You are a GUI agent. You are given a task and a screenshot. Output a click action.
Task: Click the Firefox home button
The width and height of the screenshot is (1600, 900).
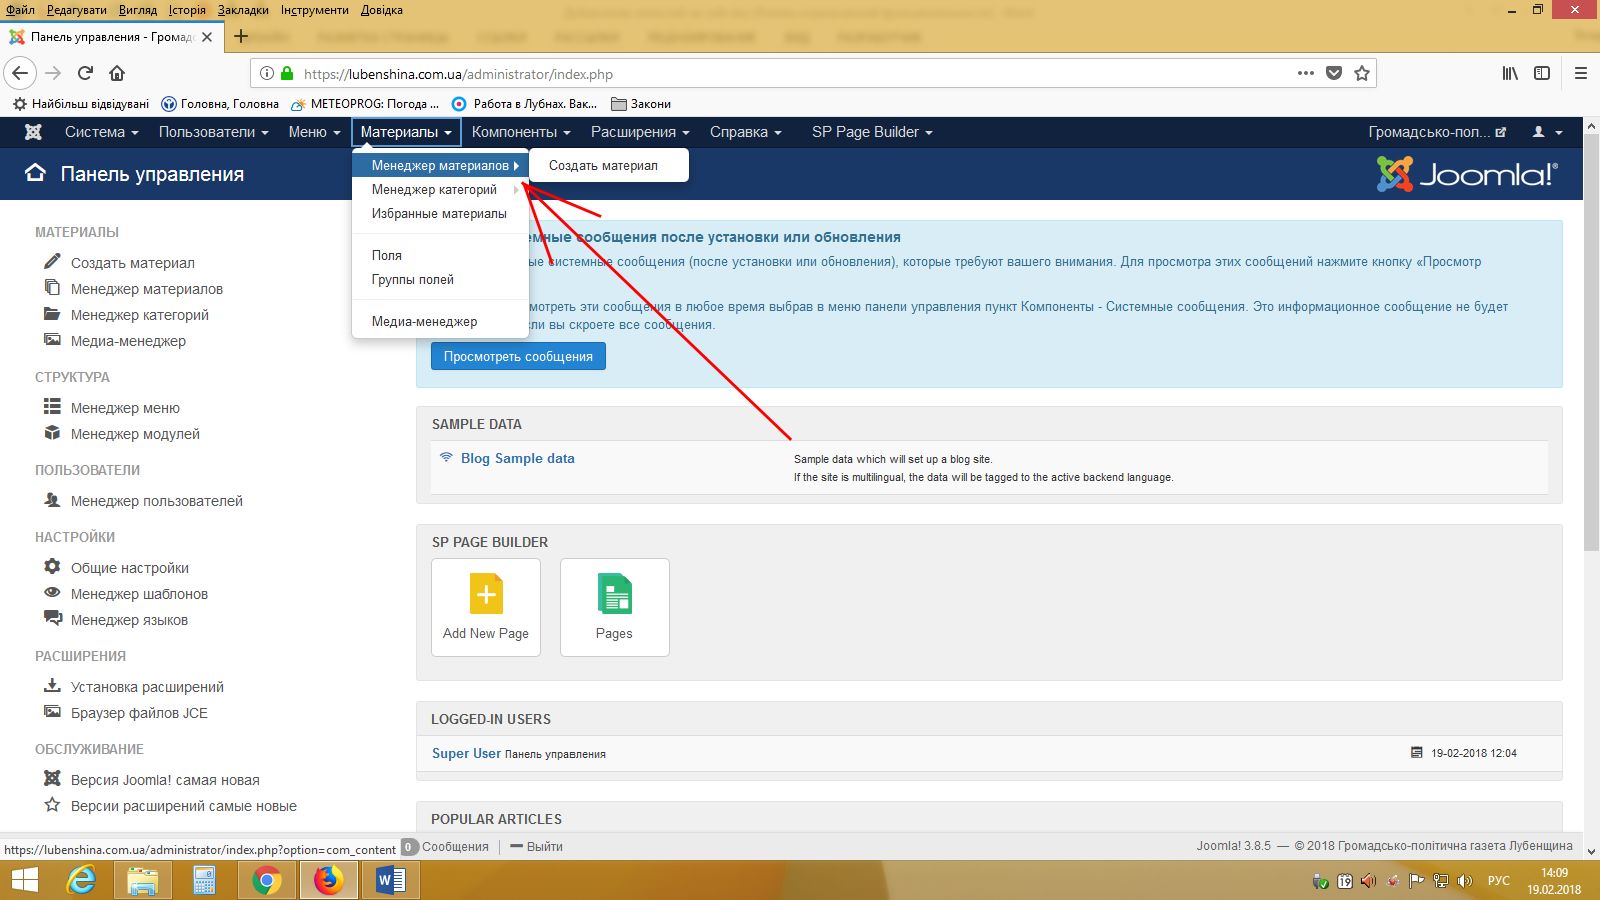click(117, 73)
